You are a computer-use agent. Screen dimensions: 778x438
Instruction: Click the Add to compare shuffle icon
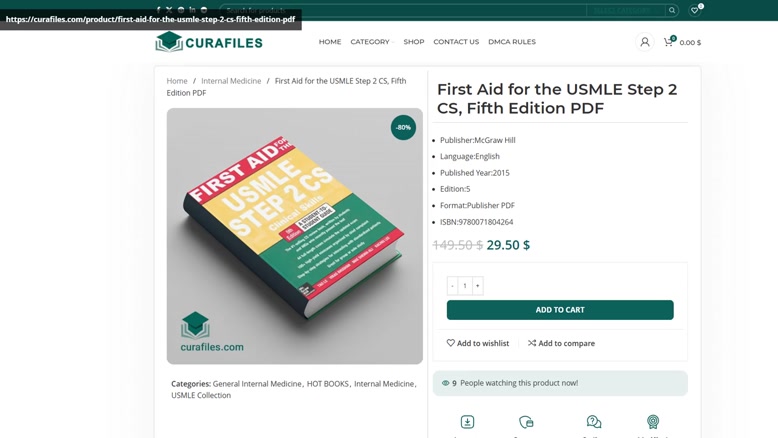coord(532,343)
